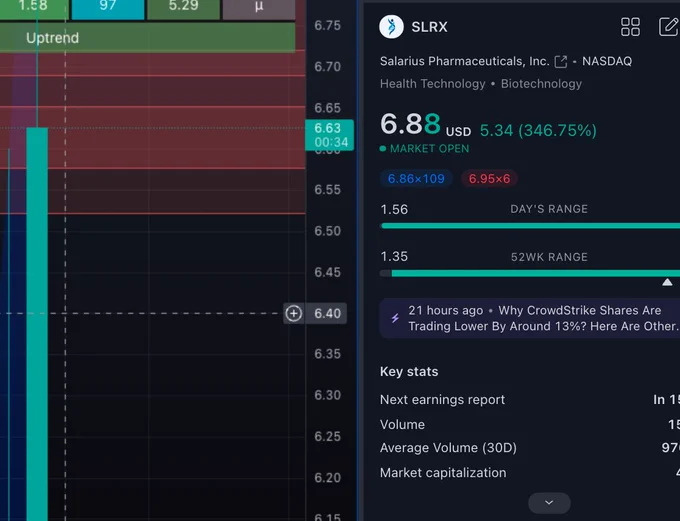Click the 6.50 price axis label

pos(327,231)
